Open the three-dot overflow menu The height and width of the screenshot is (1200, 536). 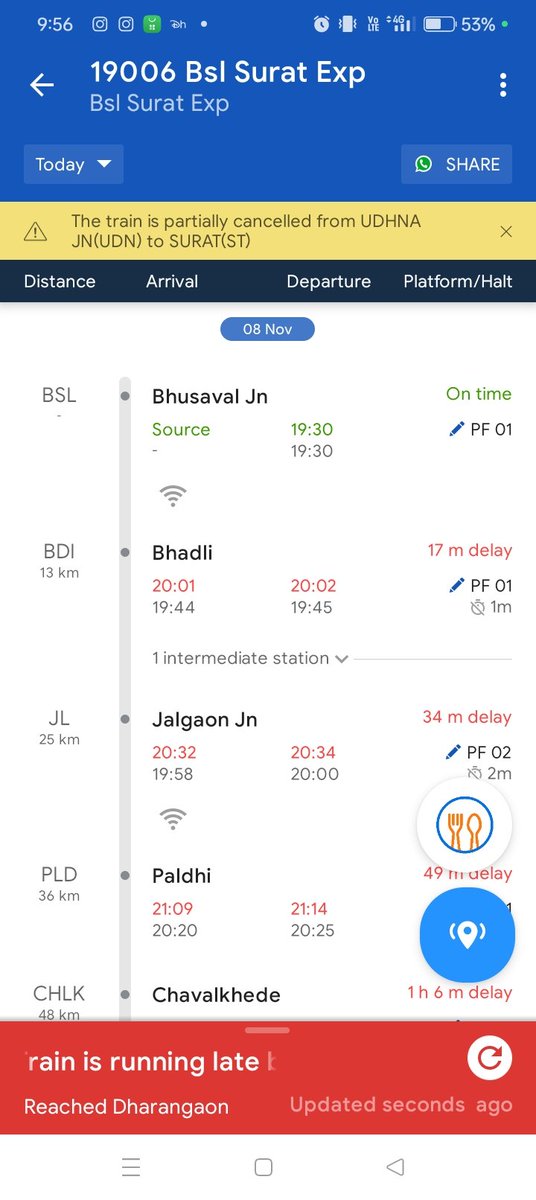click(503, 85)
